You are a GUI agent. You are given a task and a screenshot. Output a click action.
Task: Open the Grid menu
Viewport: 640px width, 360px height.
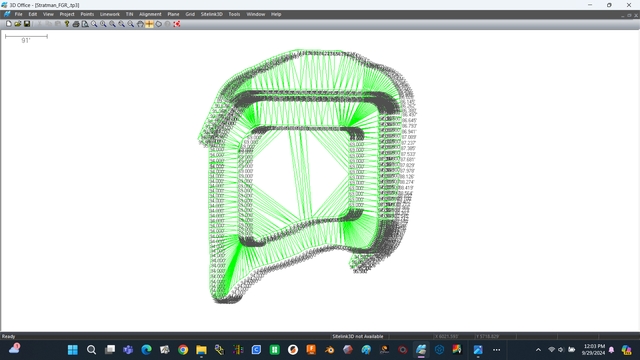(x=190, y=14)
